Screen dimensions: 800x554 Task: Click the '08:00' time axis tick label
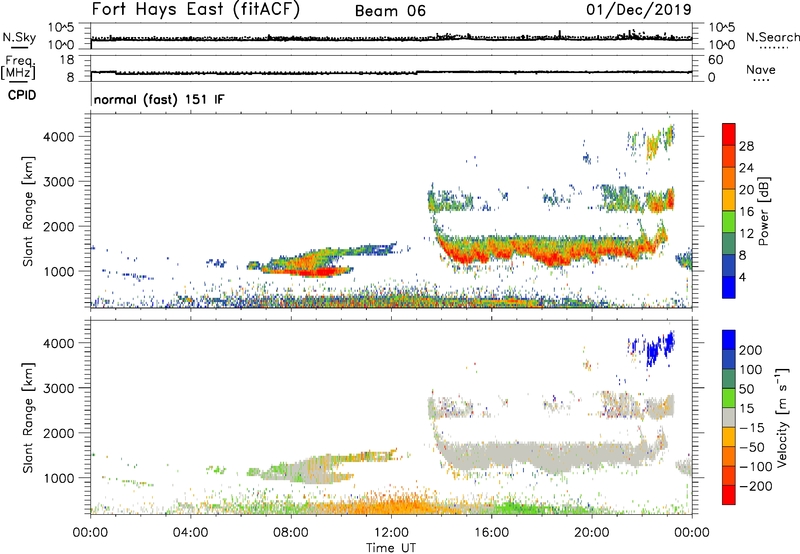pyautogui.click(x=290, y=533)
